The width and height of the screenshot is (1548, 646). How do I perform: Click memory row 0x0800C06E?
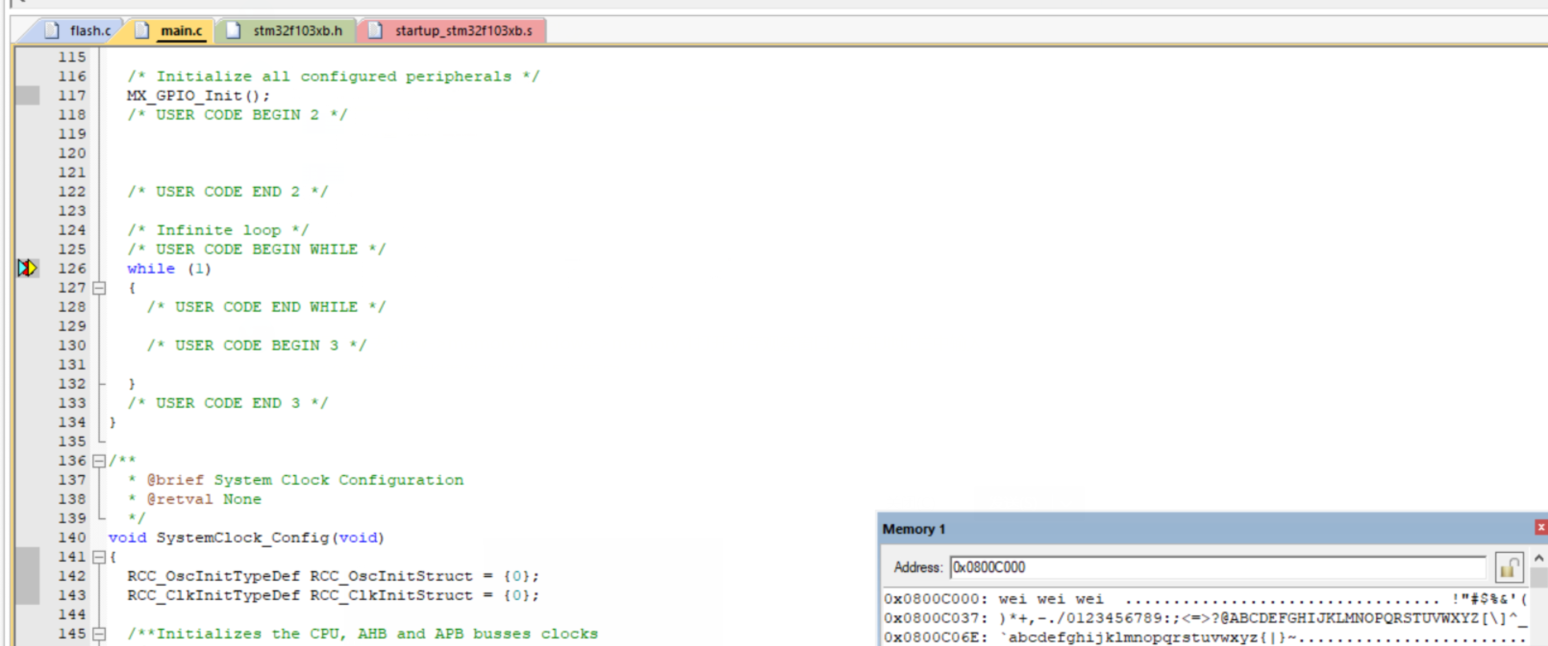(x=1206, y=637)
